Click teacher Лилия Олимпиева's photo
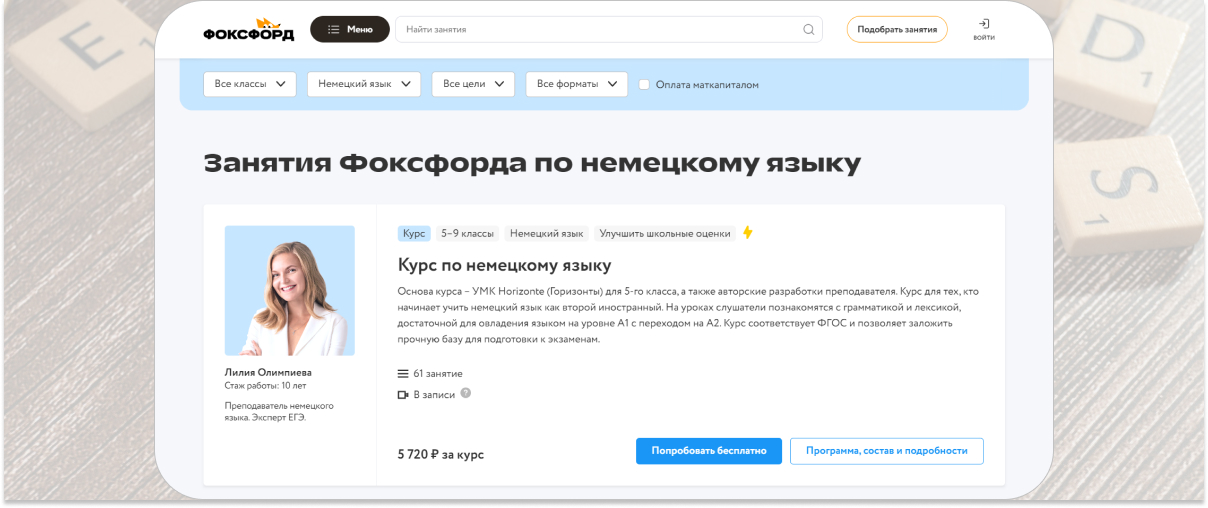Image resolution: width=1208 pixels, height=508 pixels. coord(289,291)
